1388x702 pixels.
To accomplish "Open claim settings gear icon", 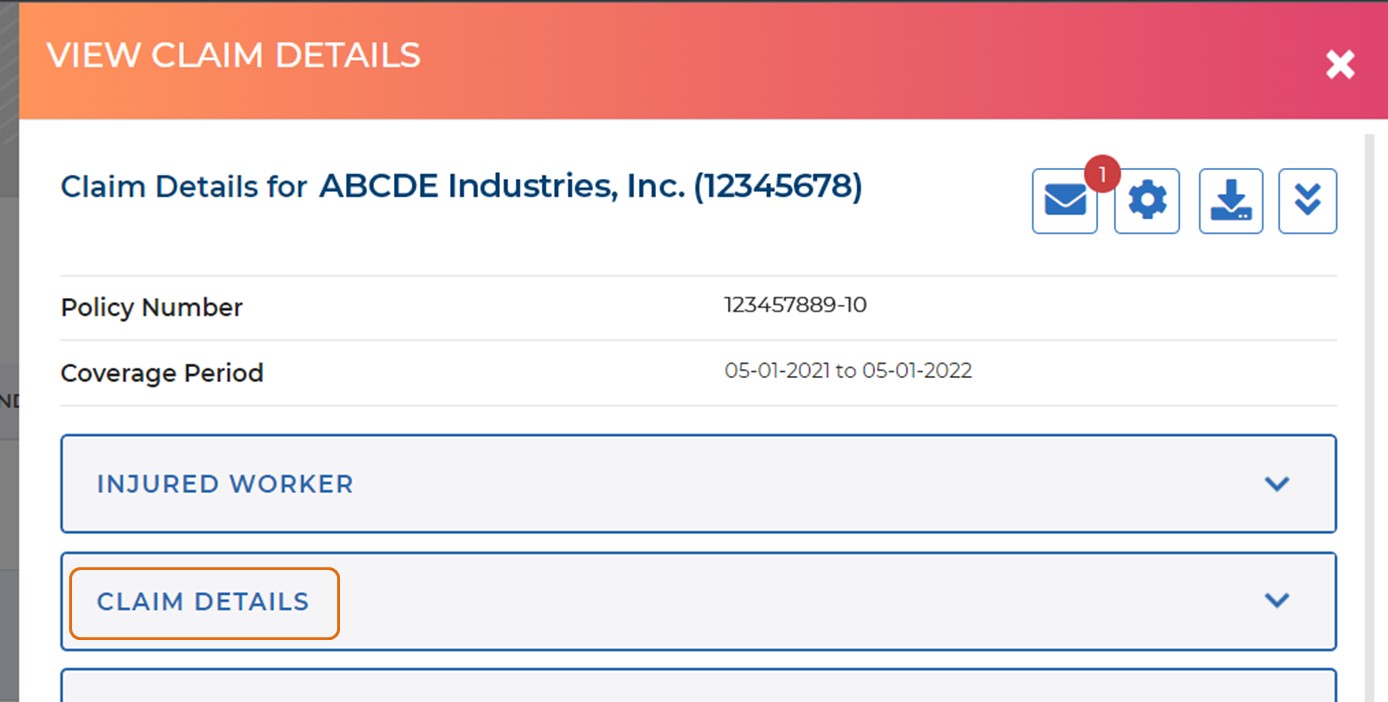I will (x=1147, y=202).
